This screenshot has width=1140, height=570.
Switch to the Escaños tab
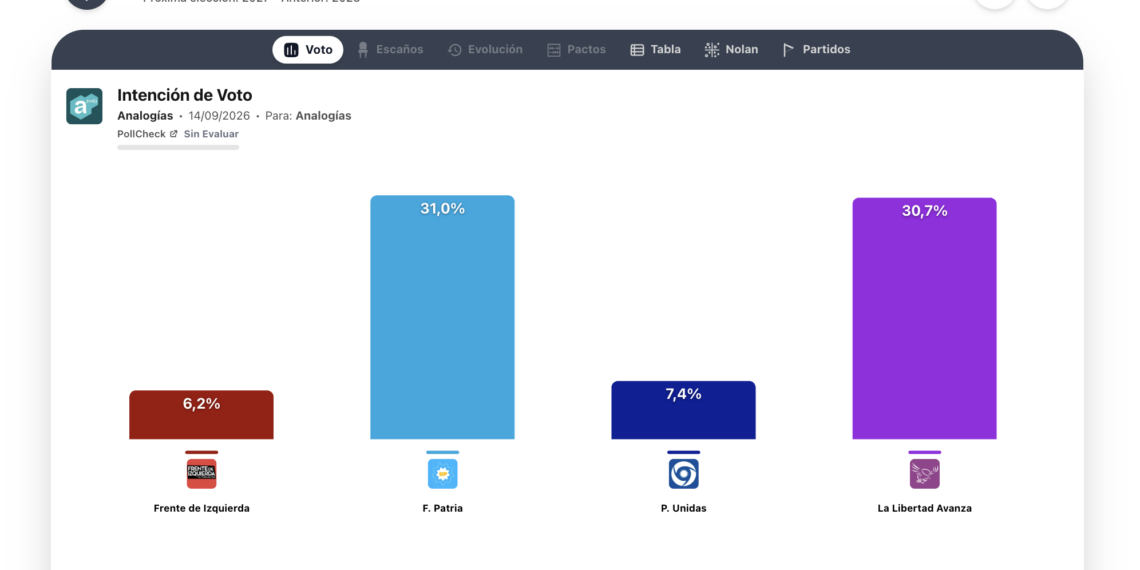(390, 49)
